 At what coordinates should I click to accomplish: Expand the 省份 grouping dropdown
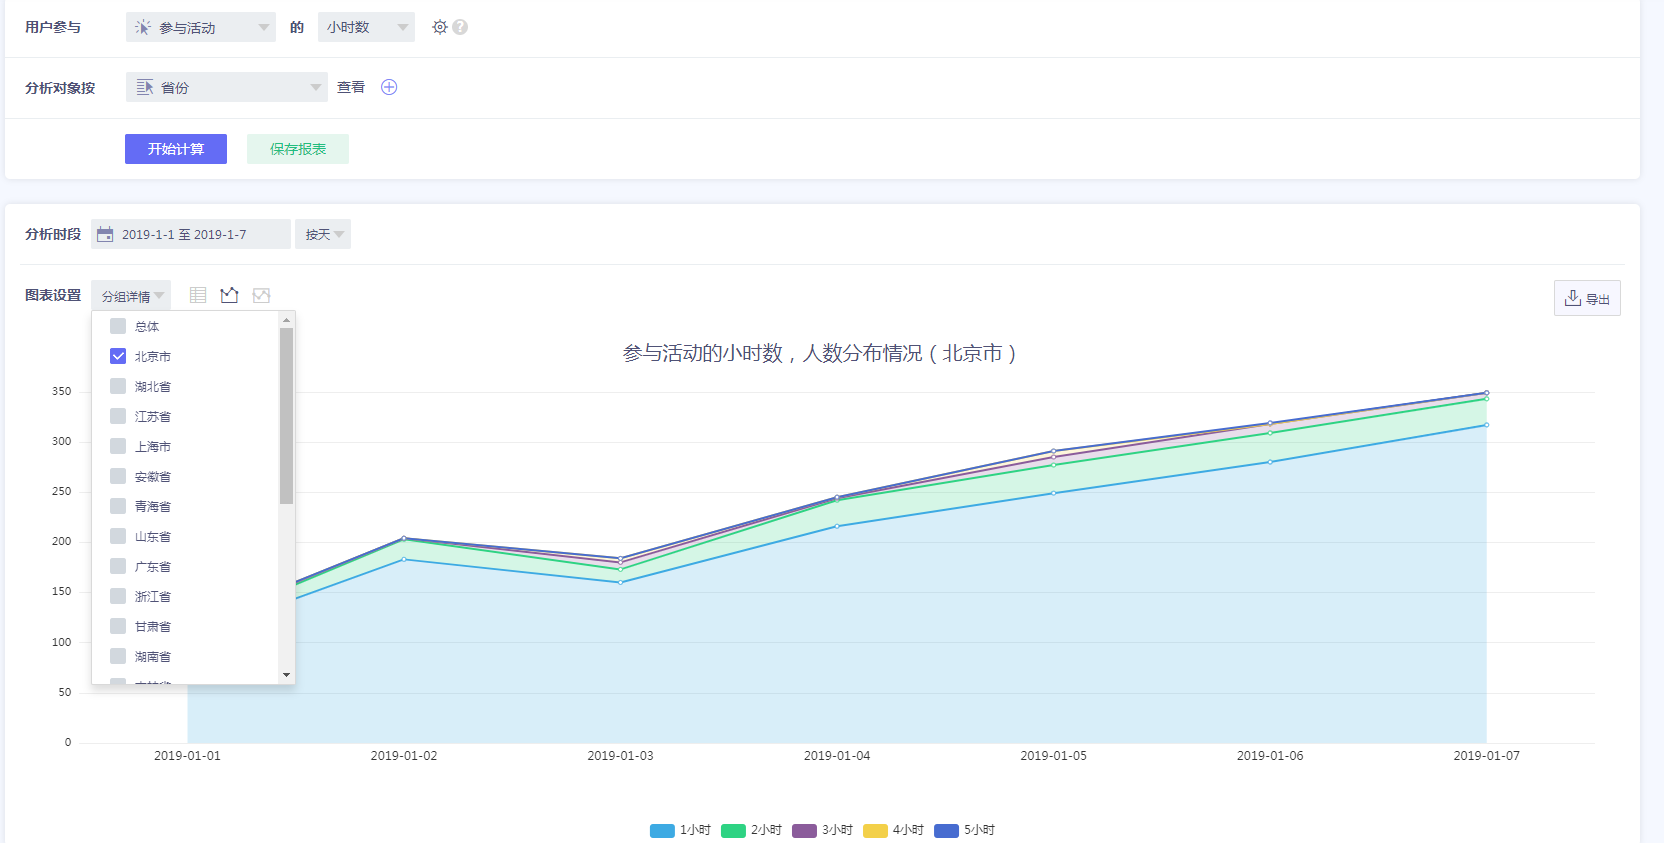pos(226,87)
